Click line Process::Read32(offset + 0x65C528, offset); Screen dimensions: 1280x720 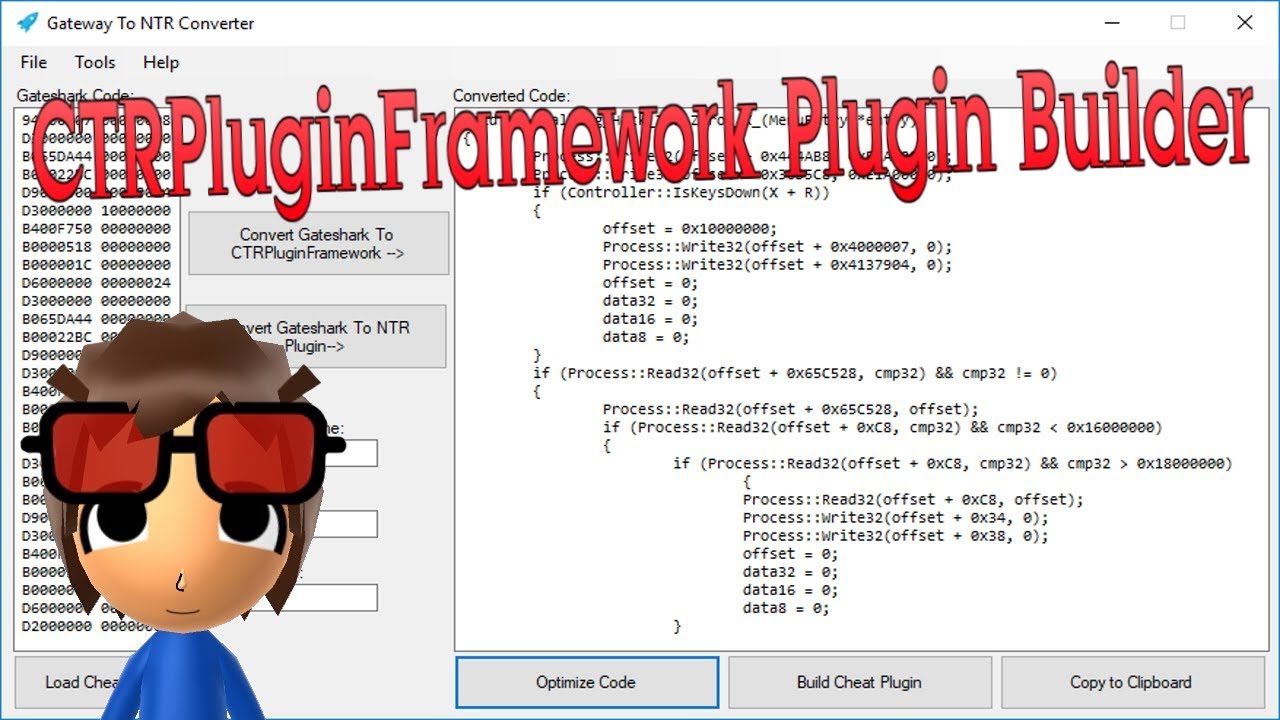coord(790,409)
